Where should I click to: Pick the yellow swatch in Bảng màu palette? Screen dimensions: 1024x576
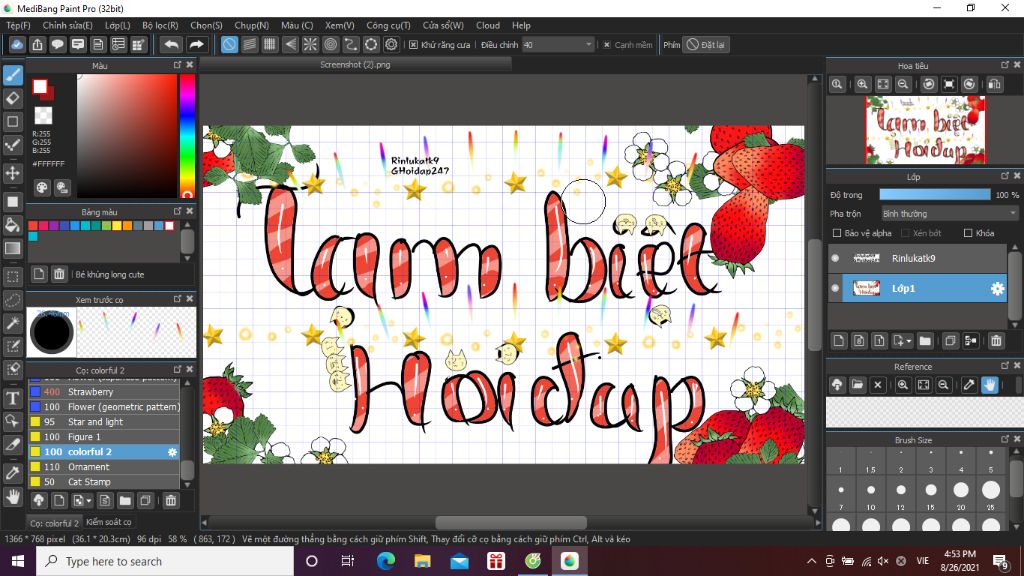(117, 226)
